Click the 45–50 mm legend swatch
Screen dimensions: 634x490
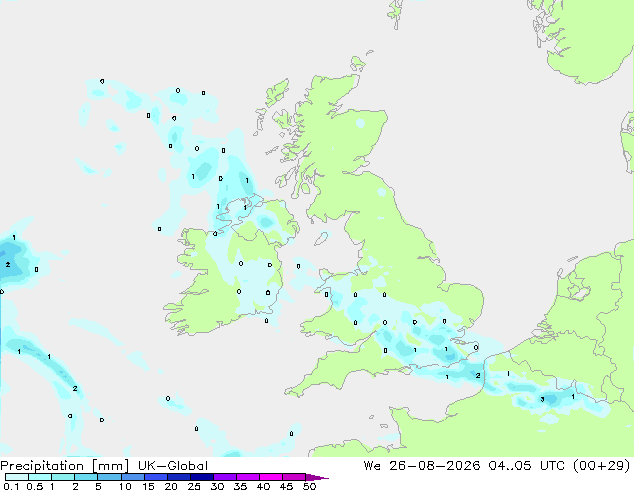294,477
